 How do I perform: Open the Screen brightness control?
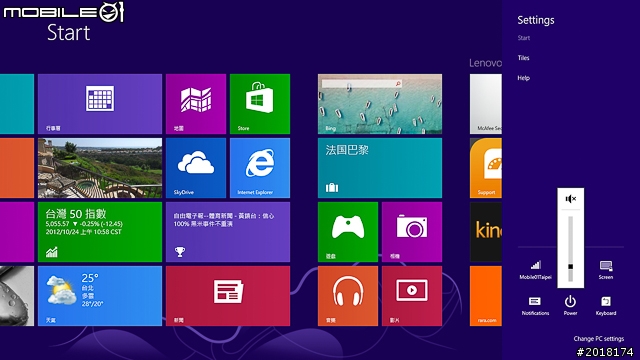(606, 270)
